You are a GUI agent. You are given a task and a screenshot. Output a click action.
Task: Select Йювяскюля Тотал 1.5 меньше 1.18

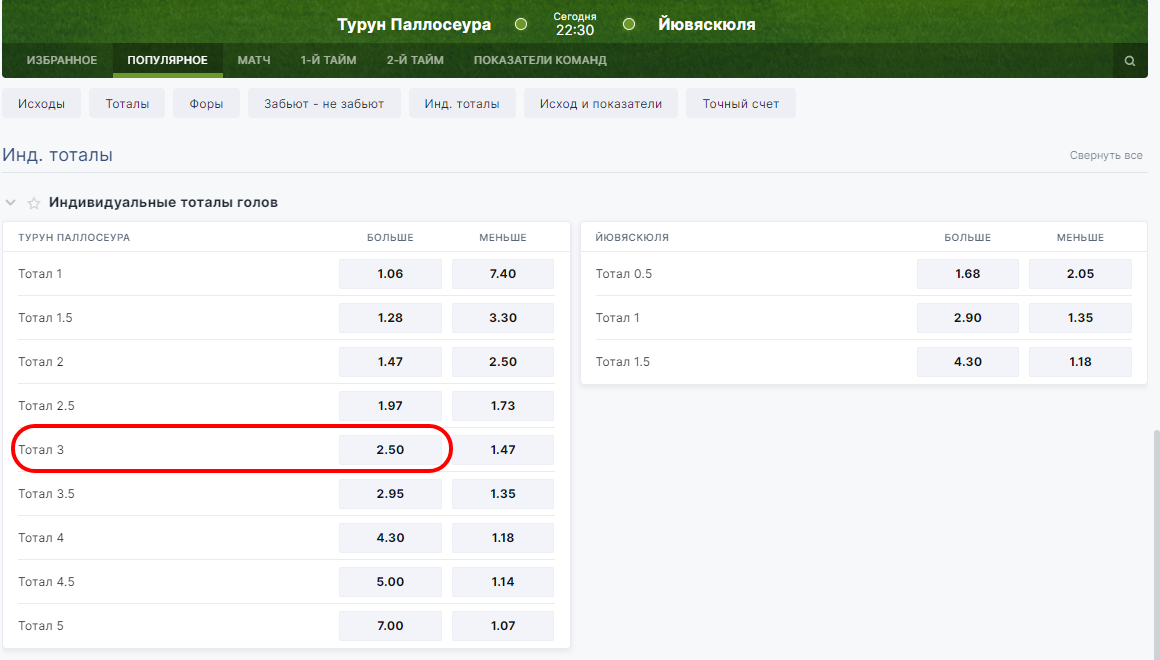(x=1080, y=362)
